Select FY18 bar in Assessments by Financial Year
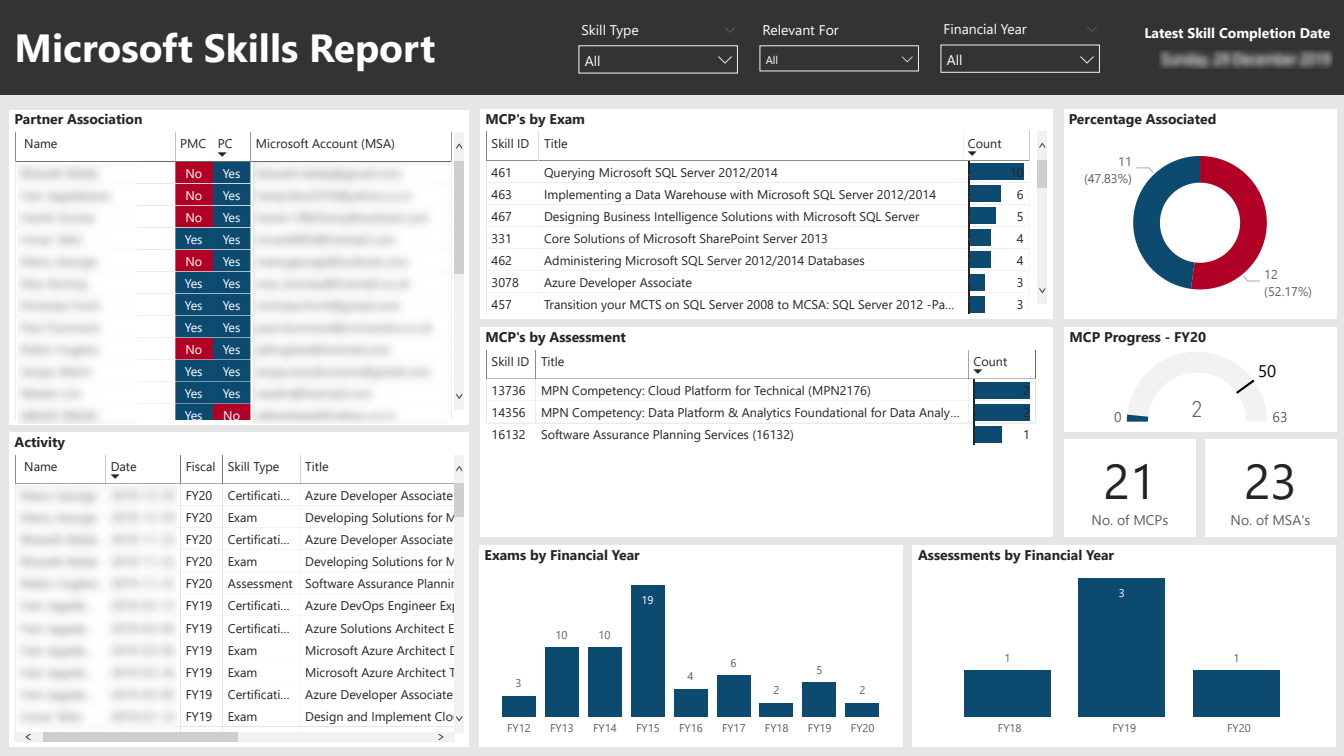Viewport: 1344px width, 756px height. (x=1007, y=694)
